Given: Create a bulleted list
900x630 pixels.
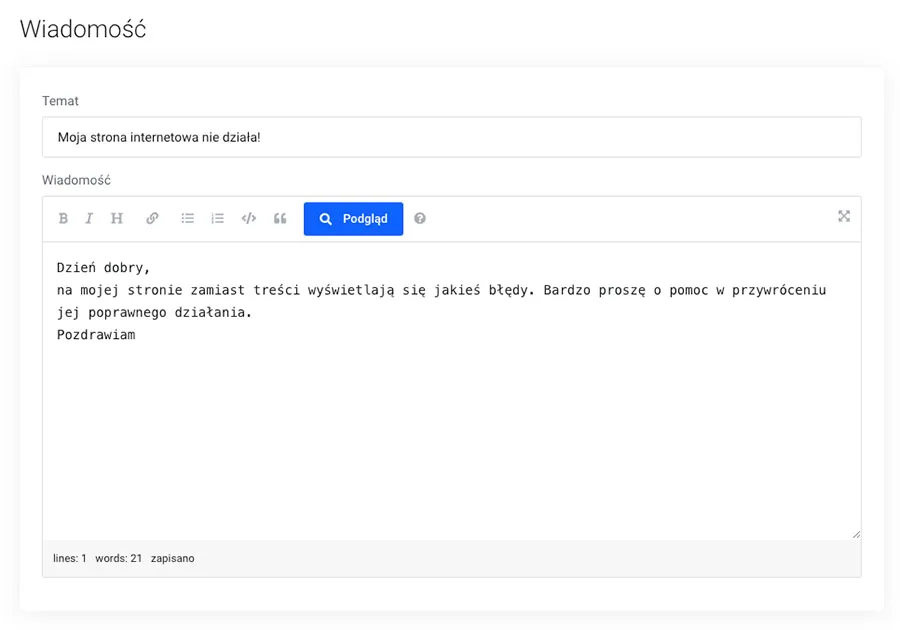Looking at the screenshot, I should [188, 219].
